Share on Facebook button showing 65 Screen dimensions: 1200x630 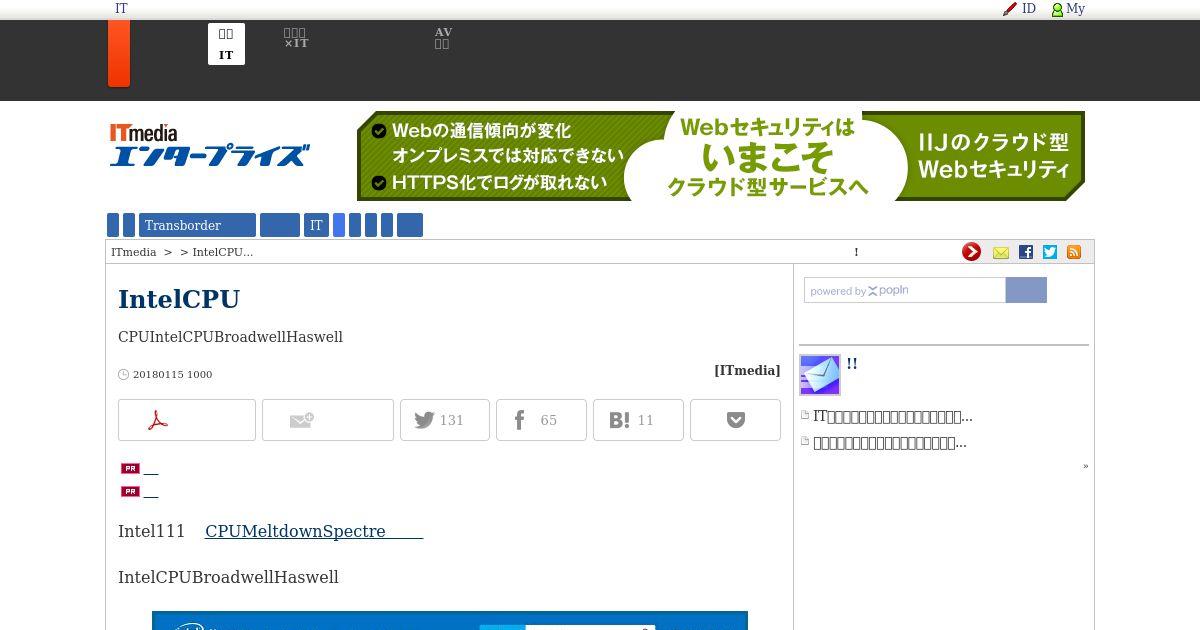tap(541, 420)
